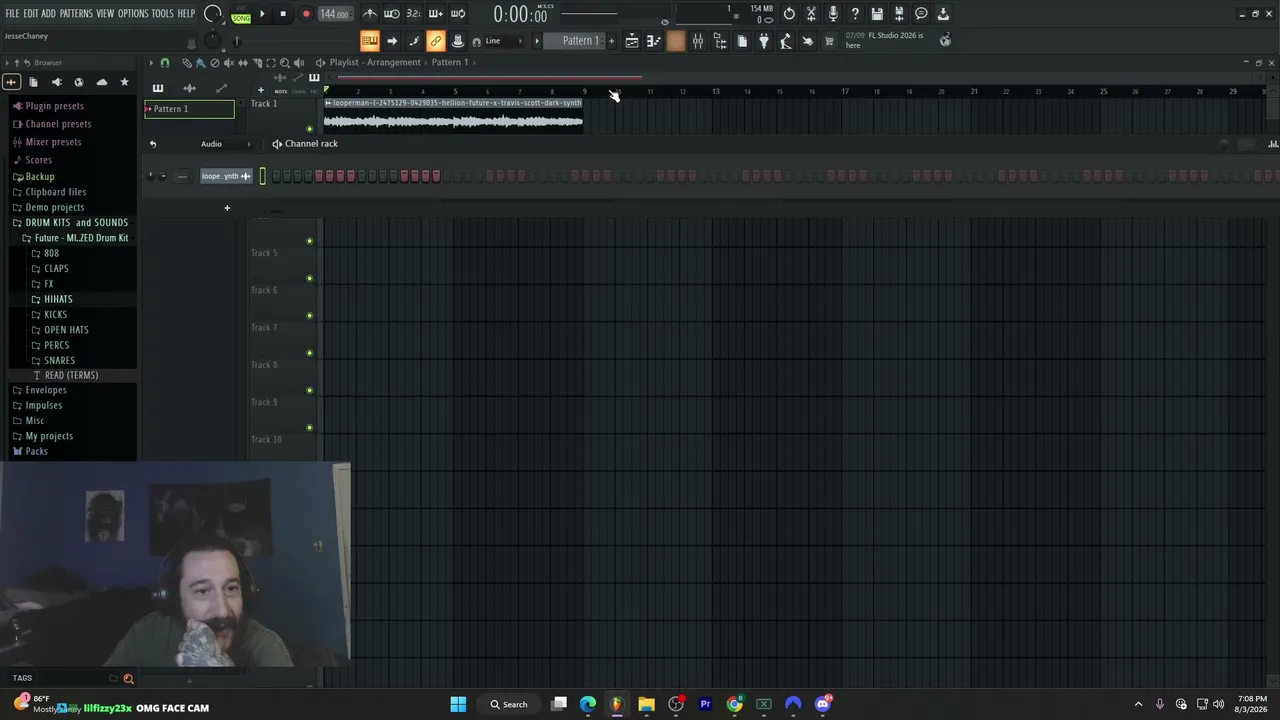The height and width of the screenshot is (720, 1280).
Task: Select the Paint brush tool in Playlist
Action: [200, 62]
